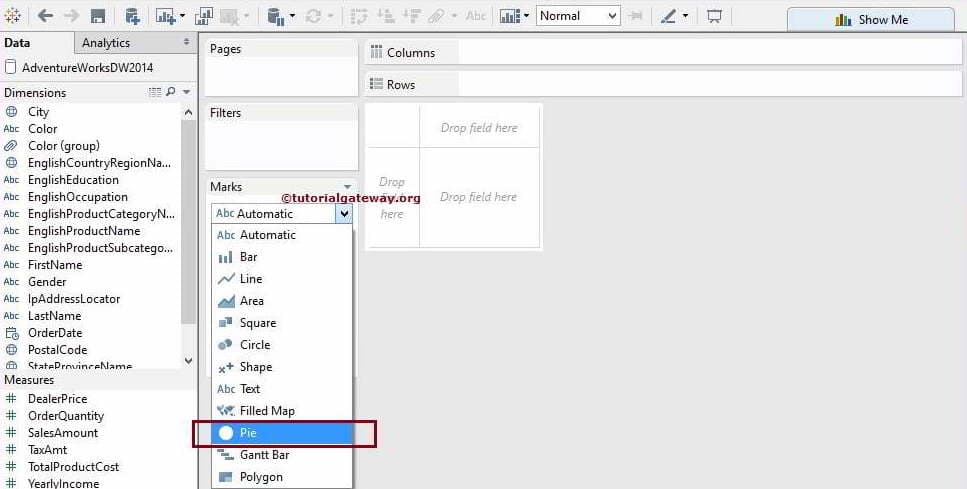Select the Color dimension with Abc icon
This screenshot has height=489, width=967.
click(x=42, y=129)
